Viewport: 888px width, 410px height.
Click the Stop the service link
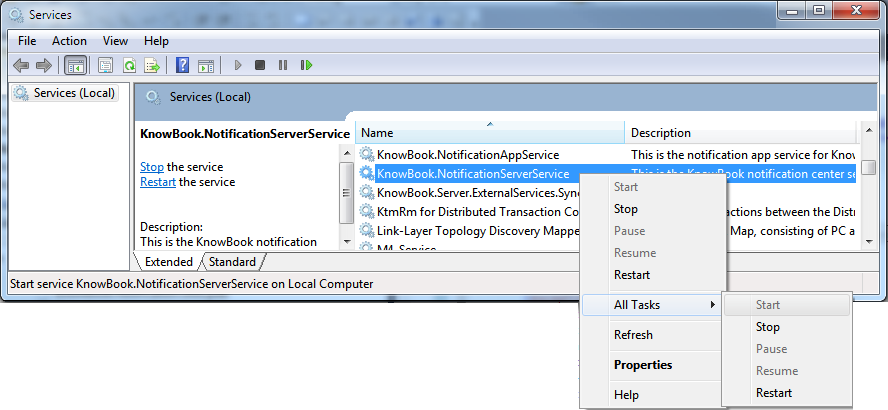152,167
